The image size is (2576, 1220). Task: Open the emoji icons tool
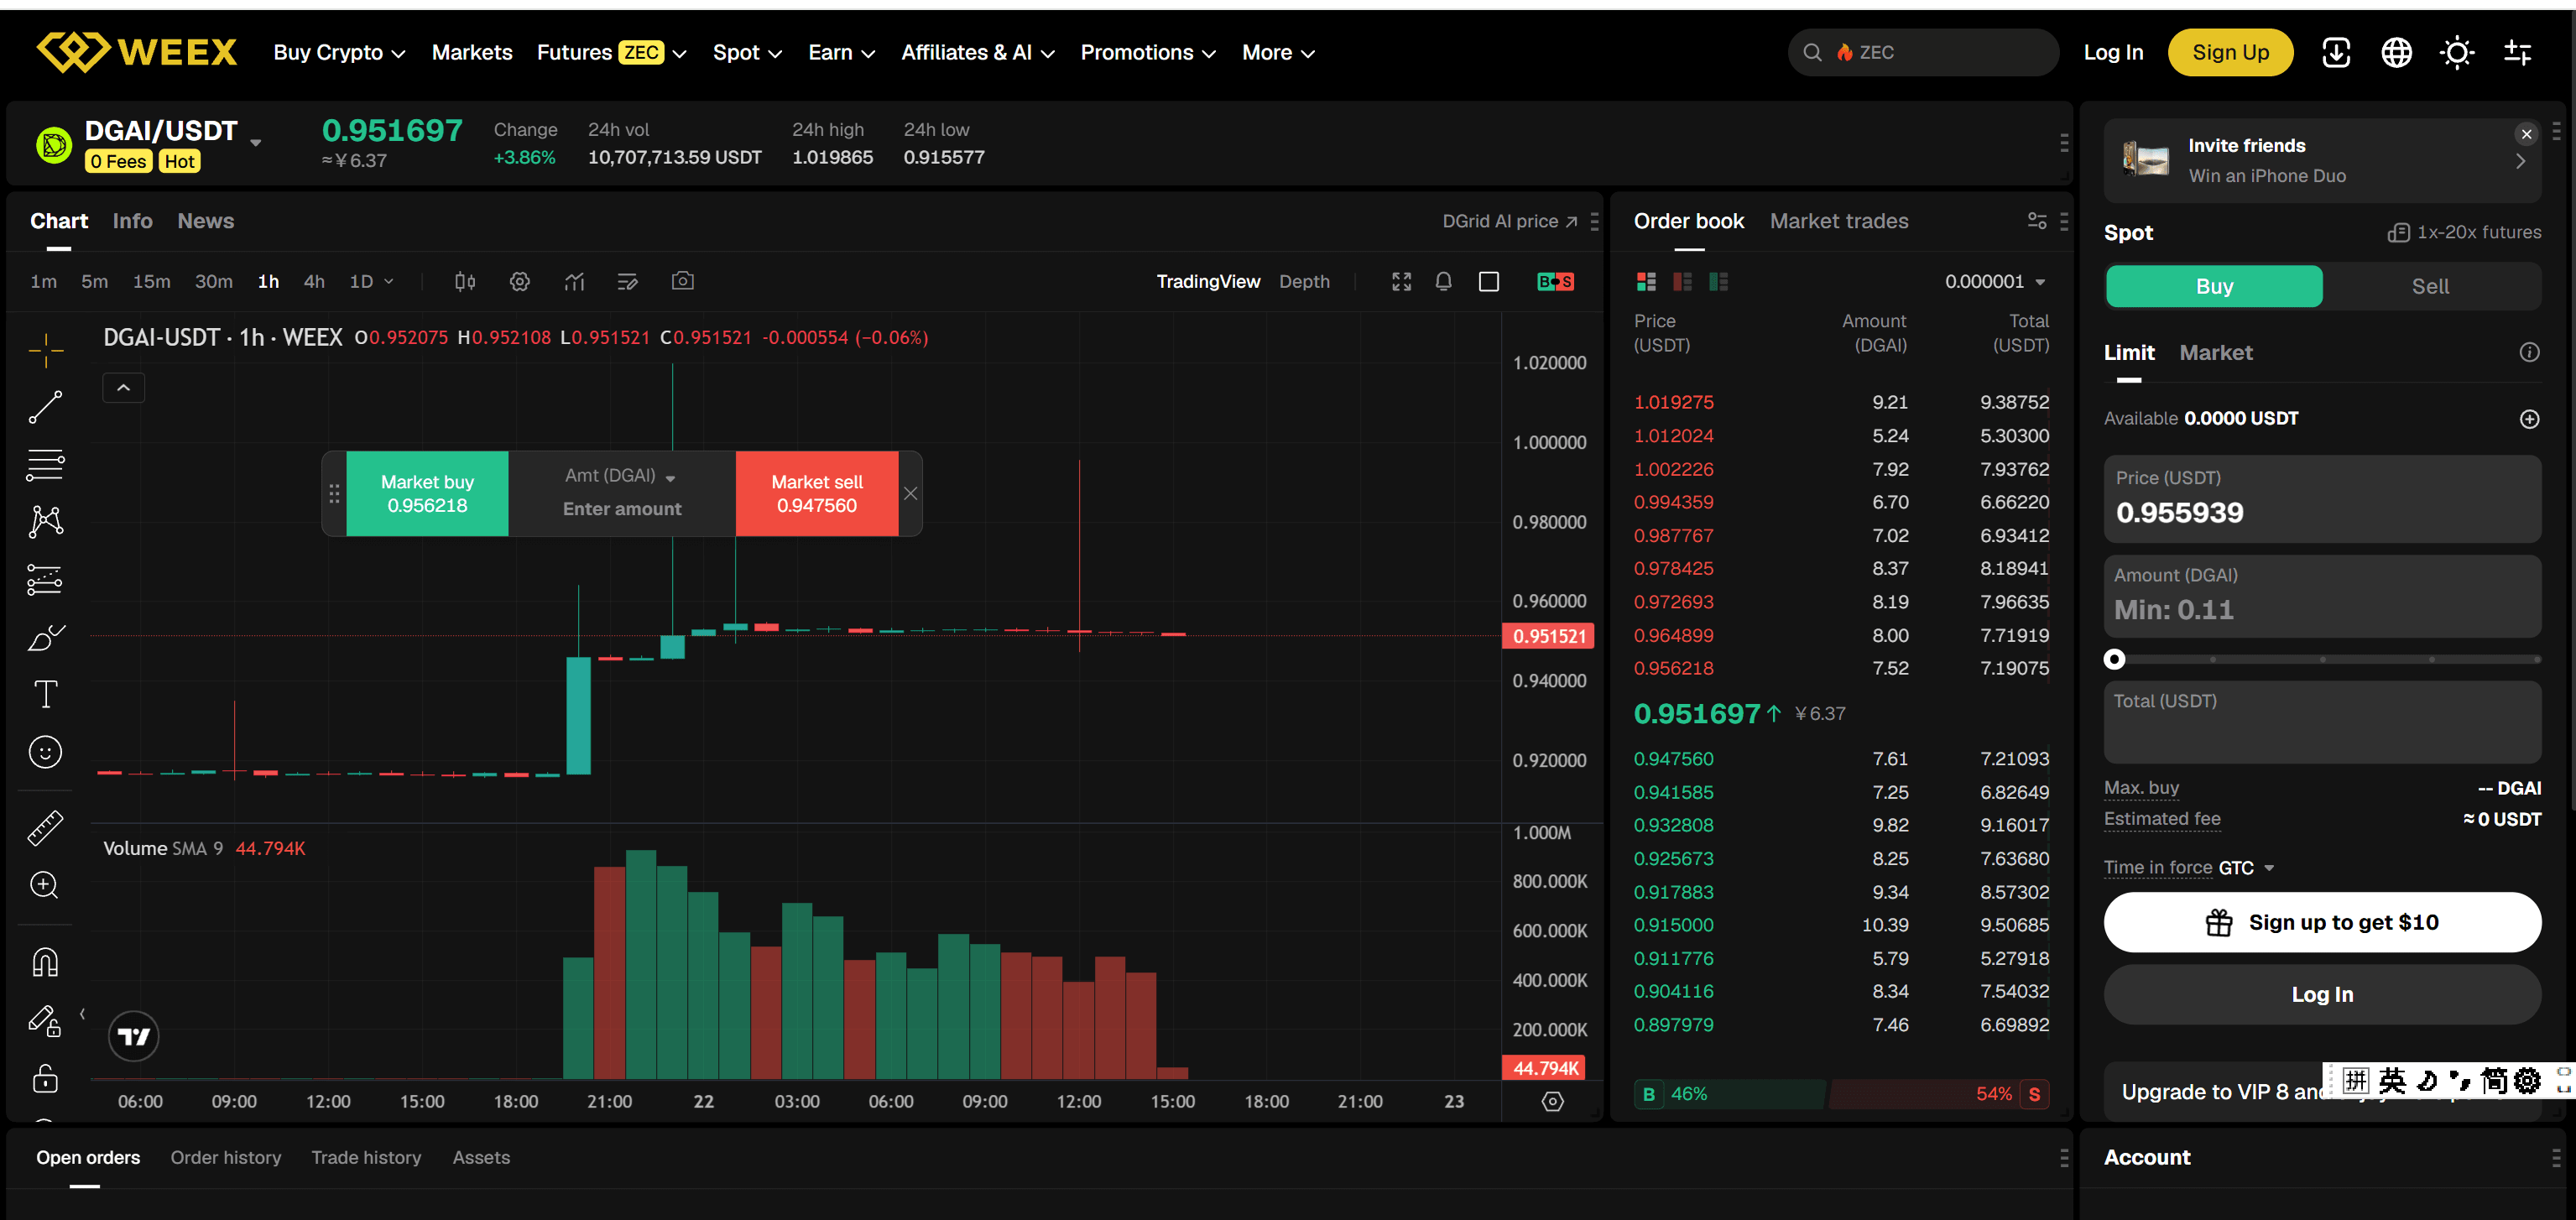click(45, 752)
